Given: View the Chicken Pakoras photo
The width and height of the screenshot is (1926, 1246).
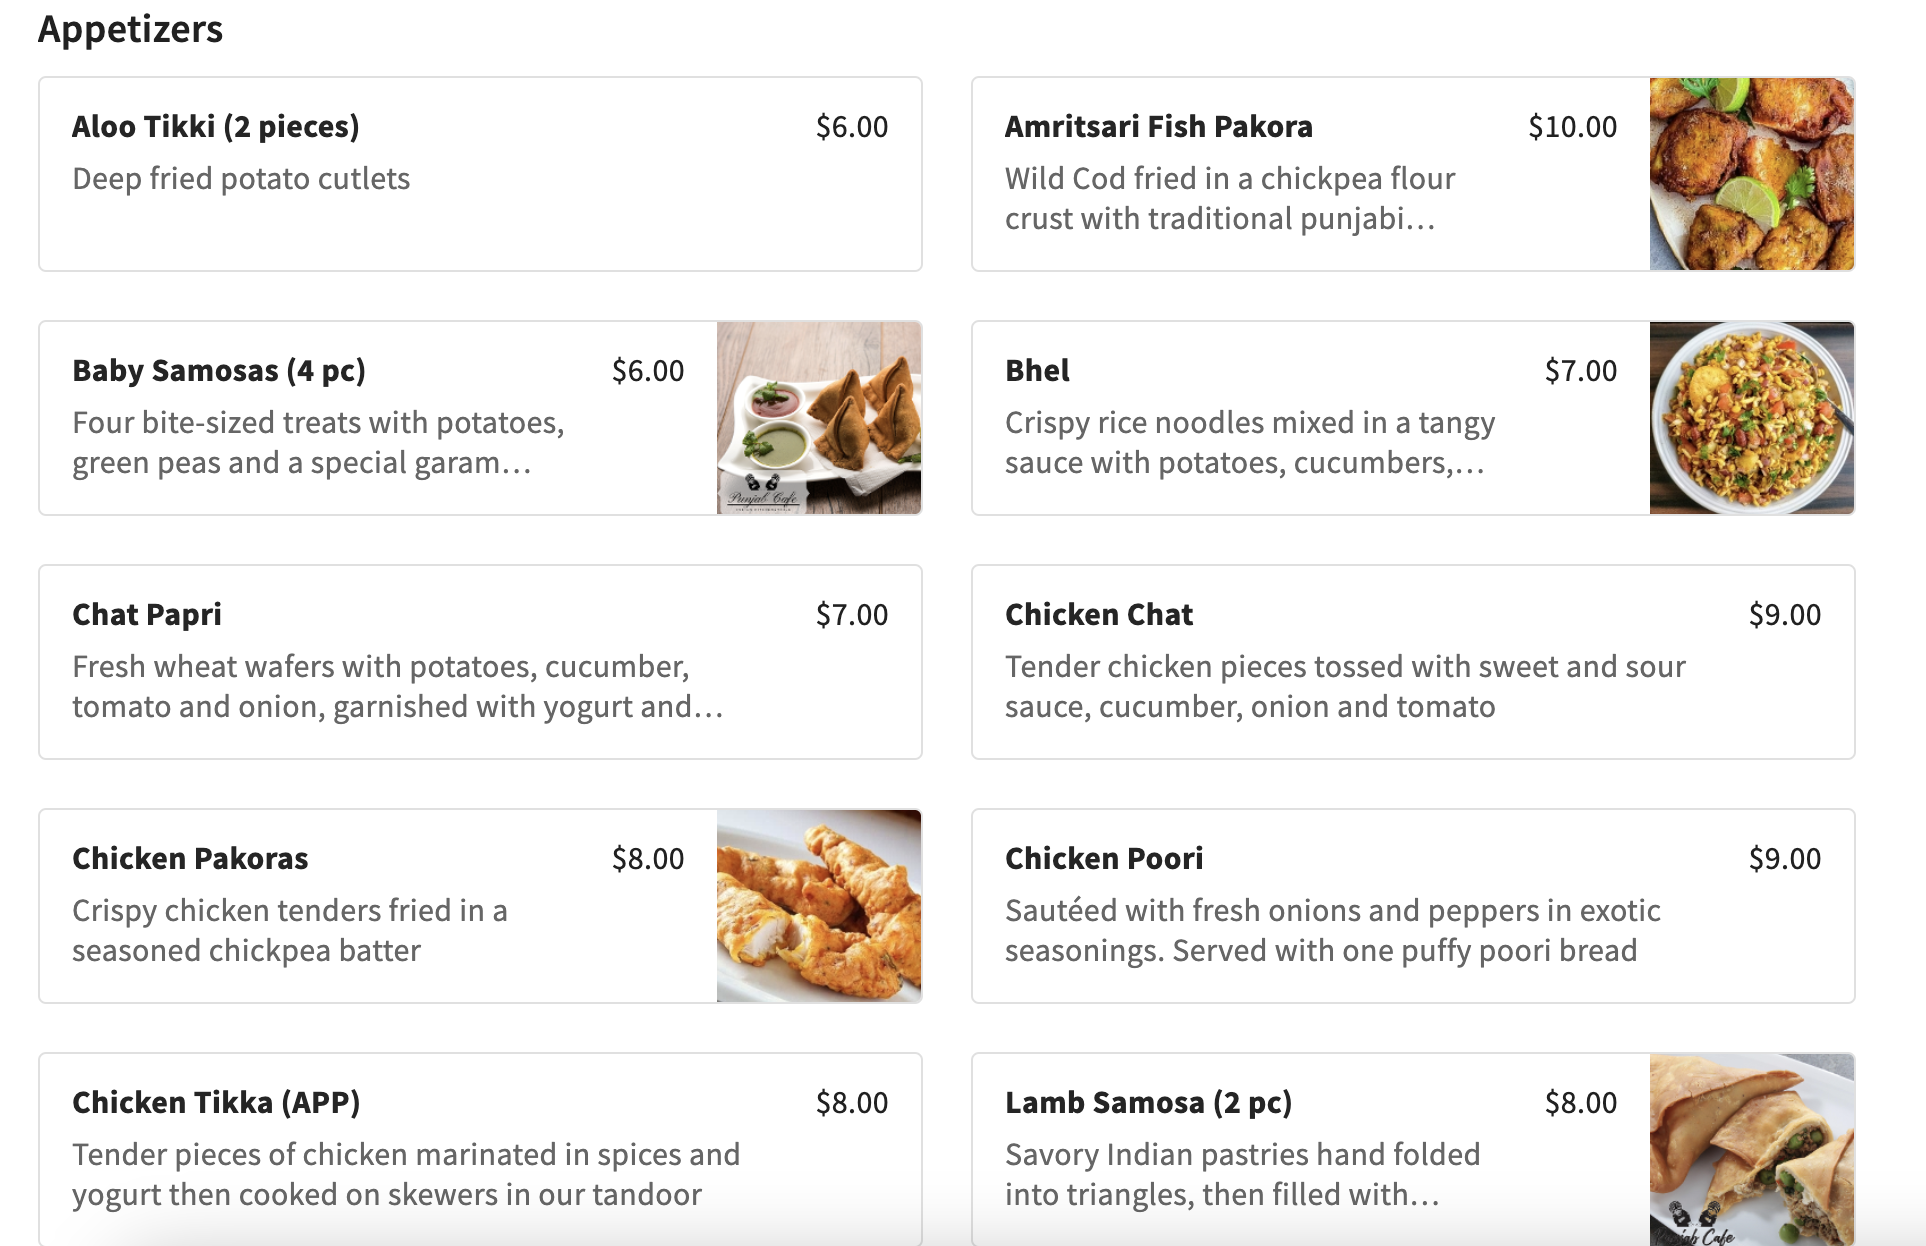Looking at the screenshot, I should (819, 906).
